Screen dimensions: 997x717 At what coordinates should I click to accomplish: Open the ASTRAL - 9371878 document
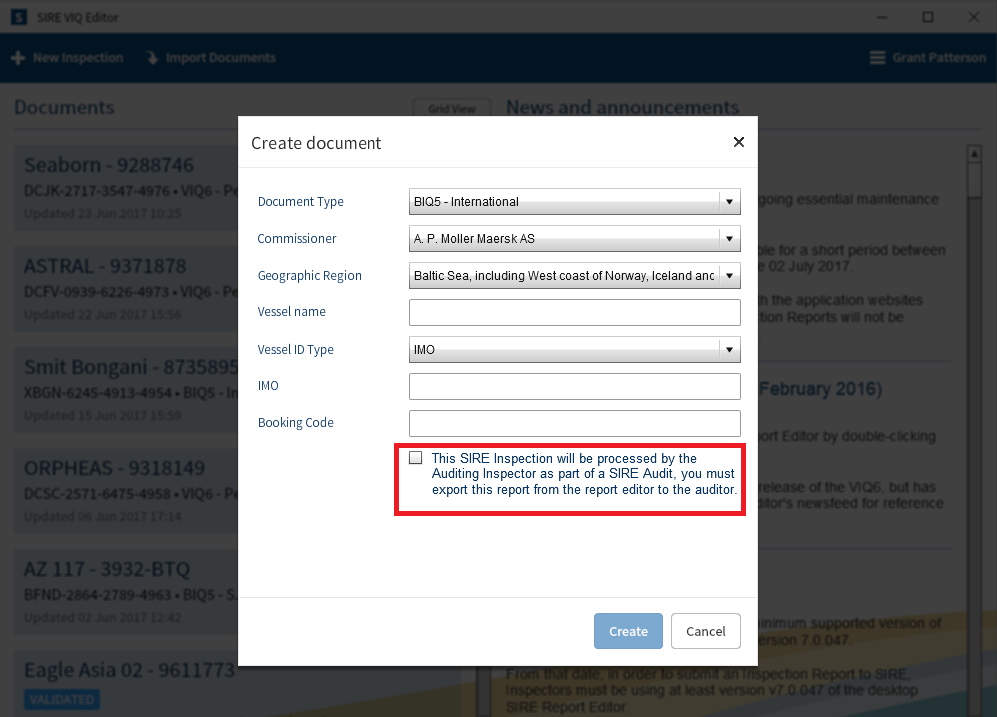point(126,289)
